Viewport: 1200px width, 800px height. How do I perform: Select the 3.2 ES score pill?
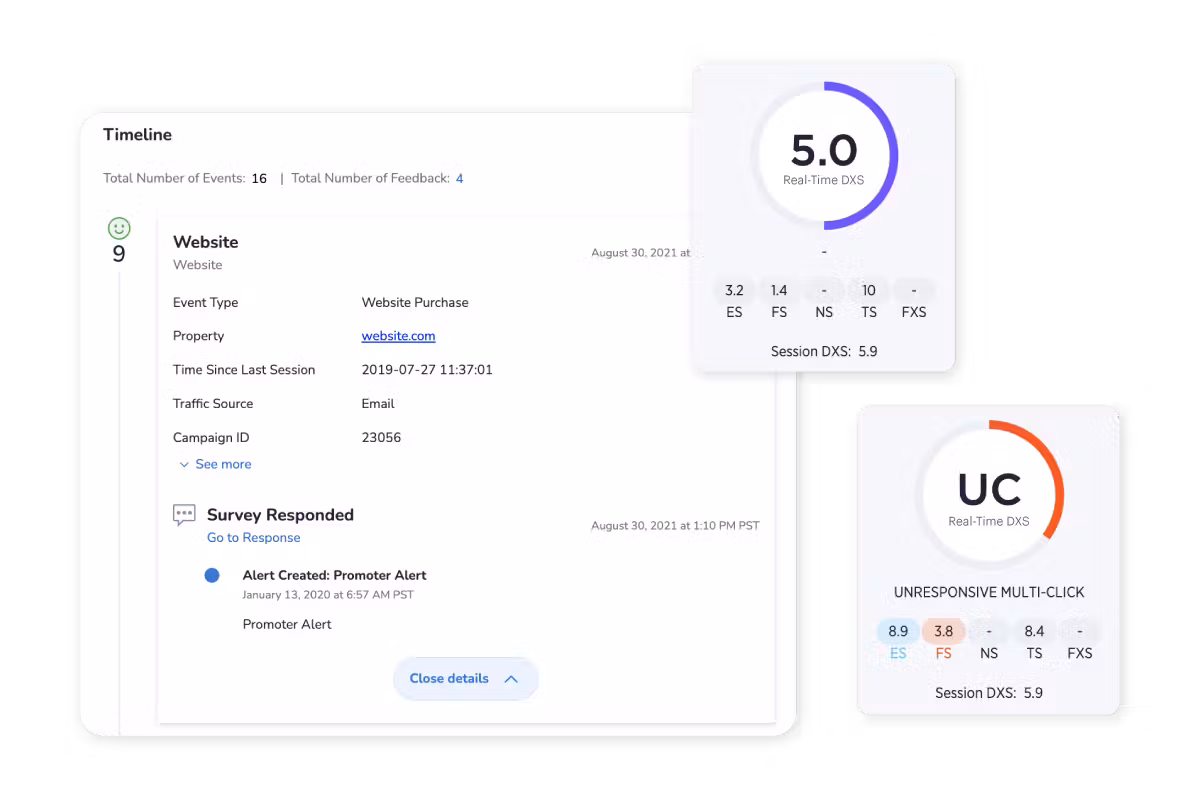tap(734, 291)
